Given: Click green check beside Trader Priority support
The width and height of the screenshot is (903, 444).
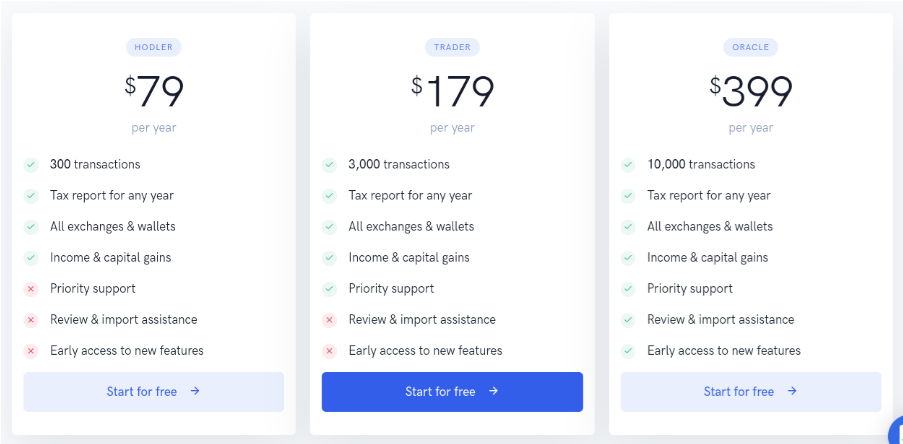Looking at the screenshot, I should click(329, 289).
